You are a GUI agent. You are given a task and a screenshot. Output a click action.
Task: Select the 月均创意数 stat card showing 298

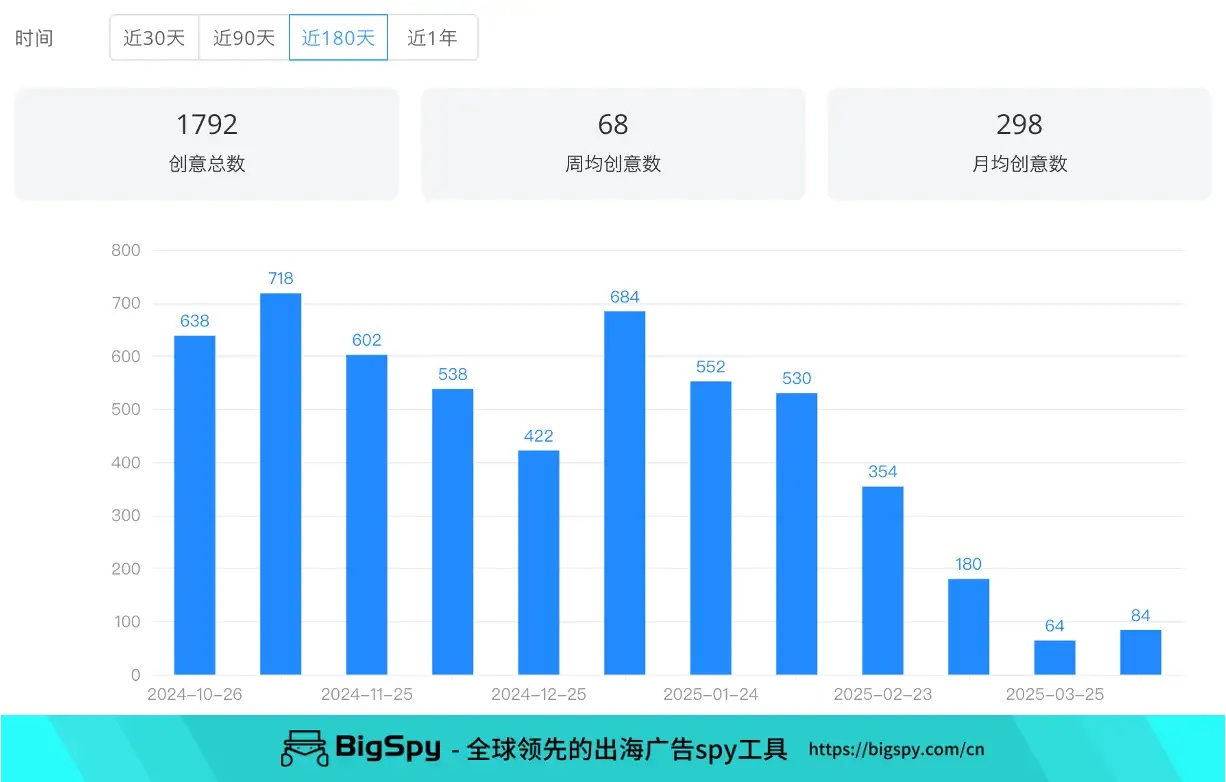tap(1019, 143)
